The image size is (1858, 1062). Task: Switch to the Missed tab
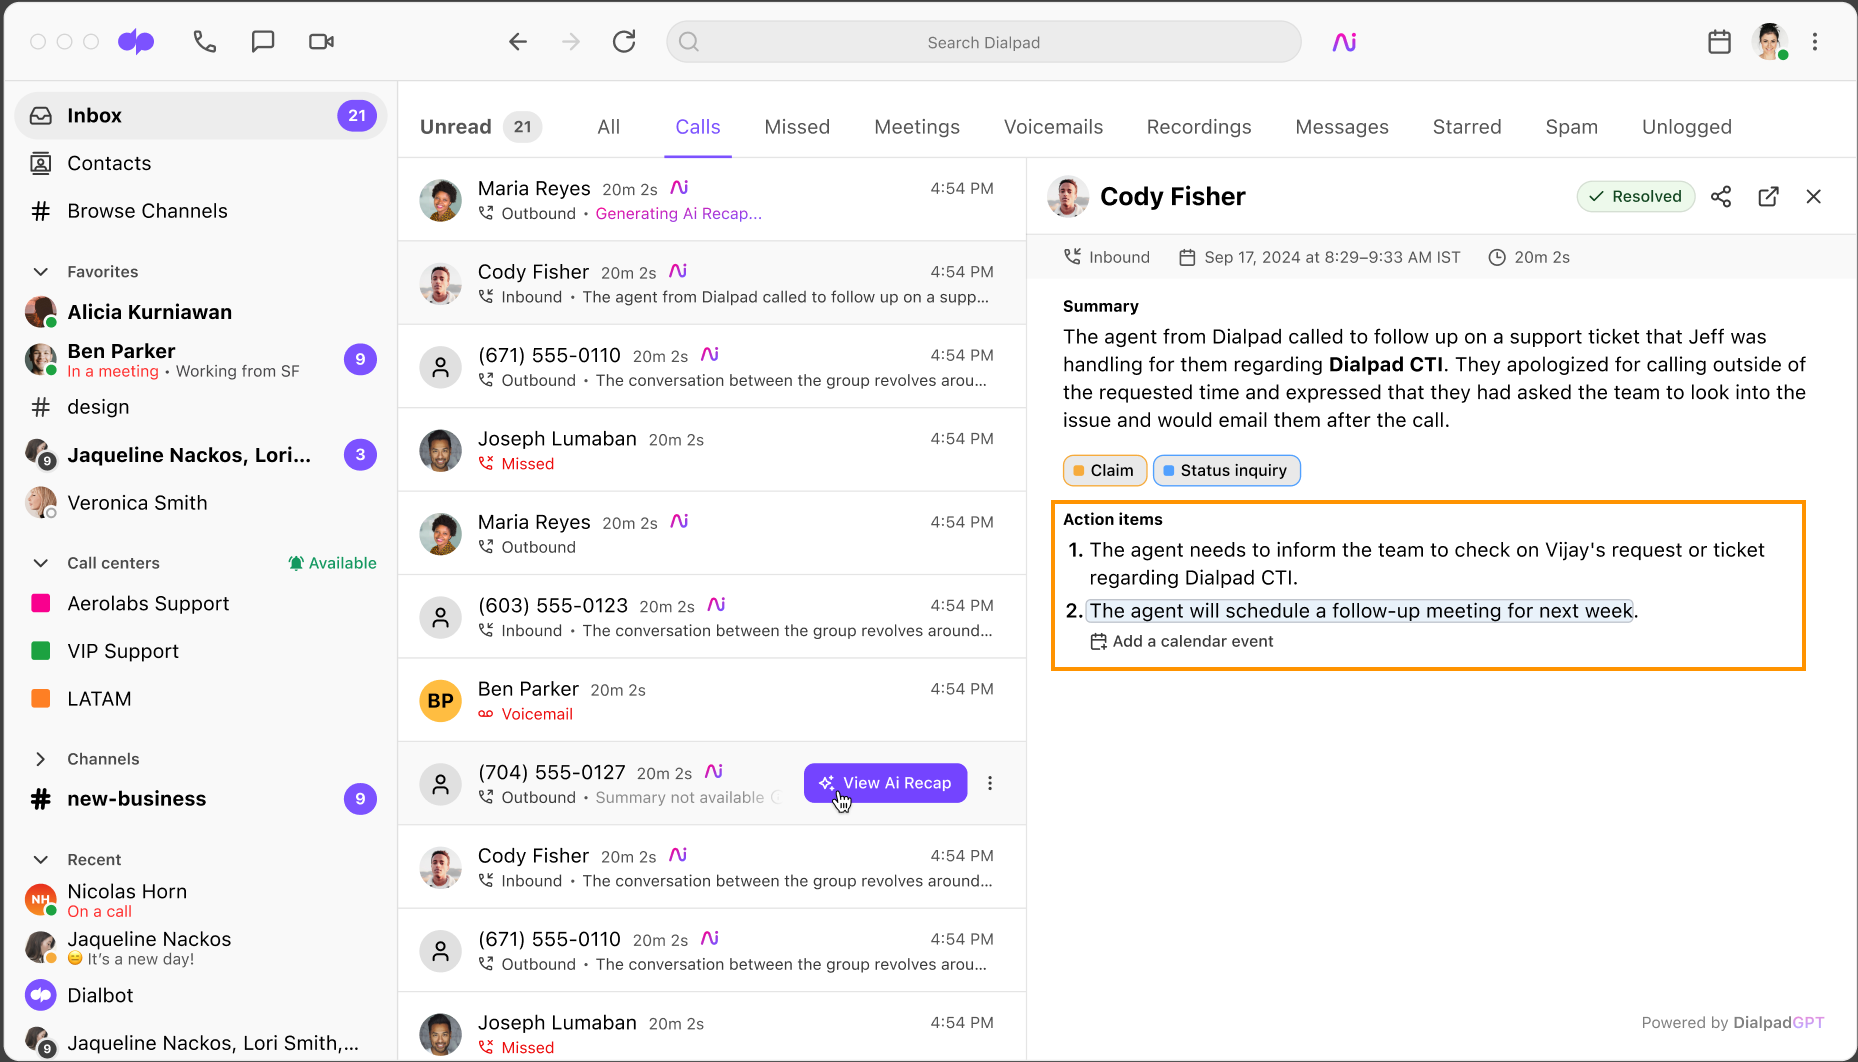click(x=797, y=127)
